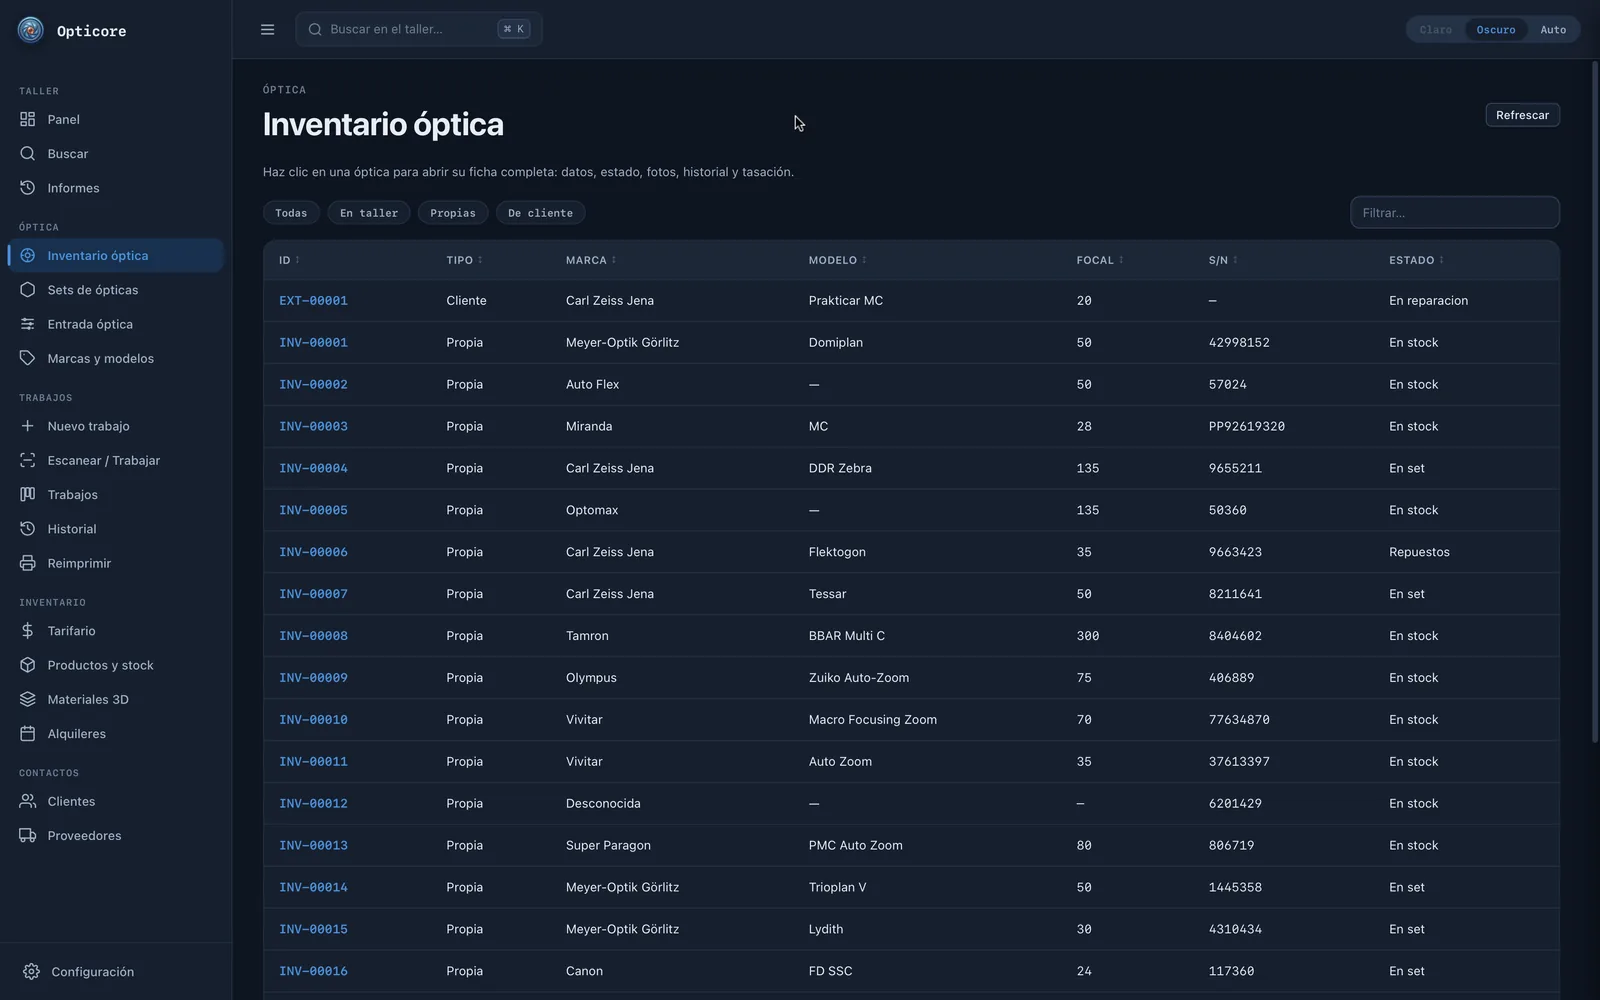This screenshot has width=1600, height=1000.
Task: Open Clientes in sidebar
Action: pyautogui.click(x=115, y=801)
